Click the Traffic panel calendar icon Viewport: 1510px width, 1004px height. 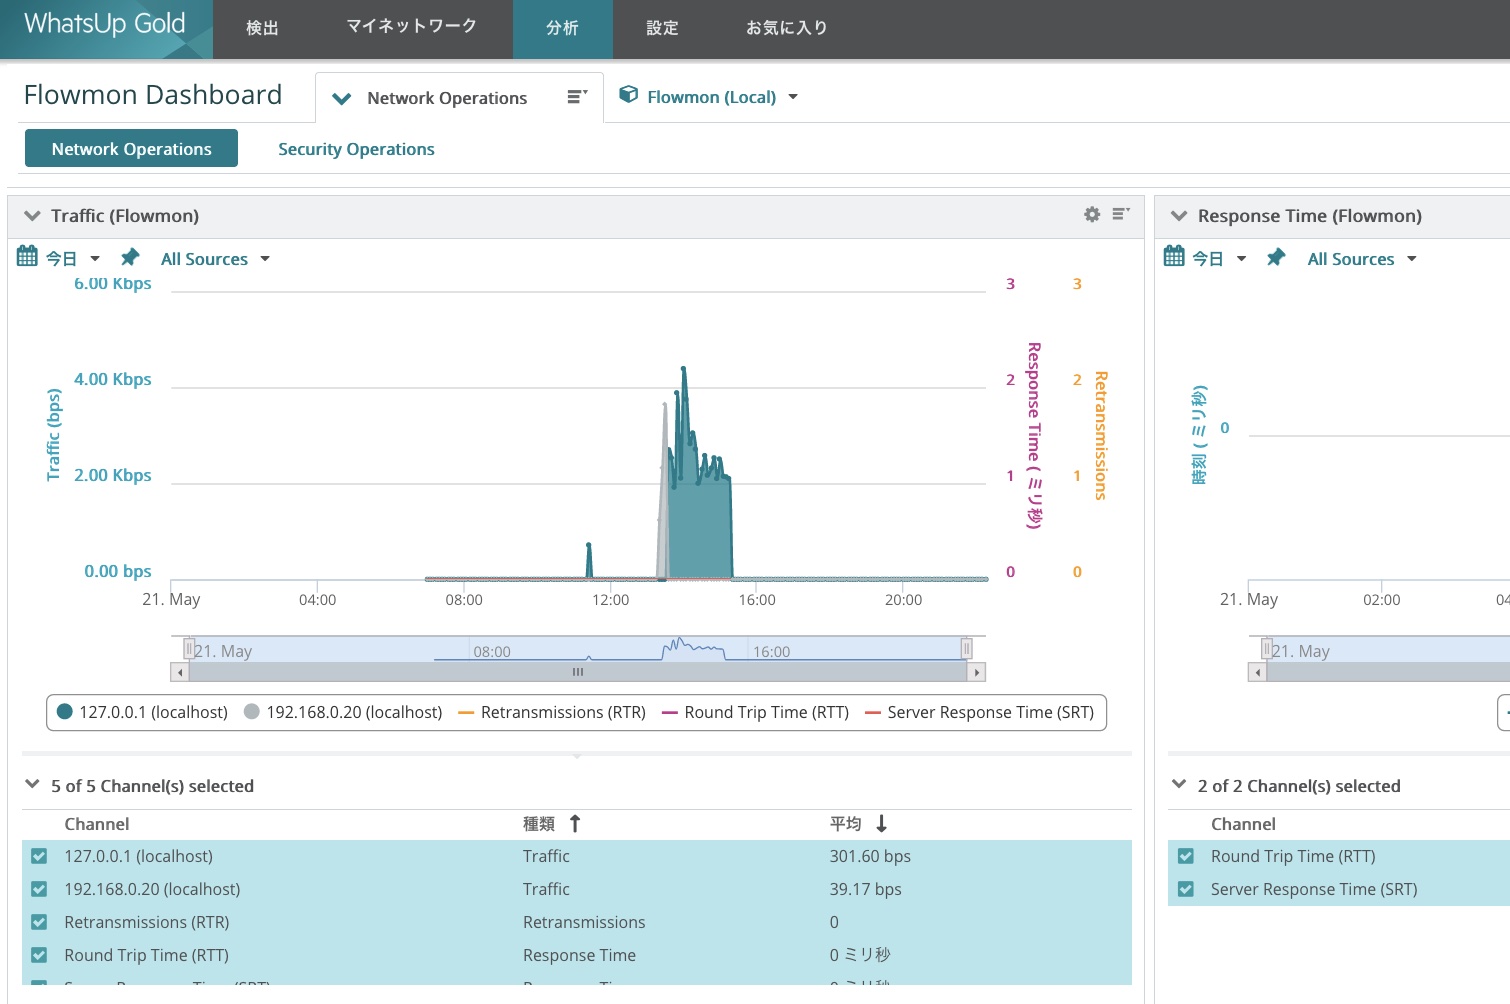[x=27, y=257]
